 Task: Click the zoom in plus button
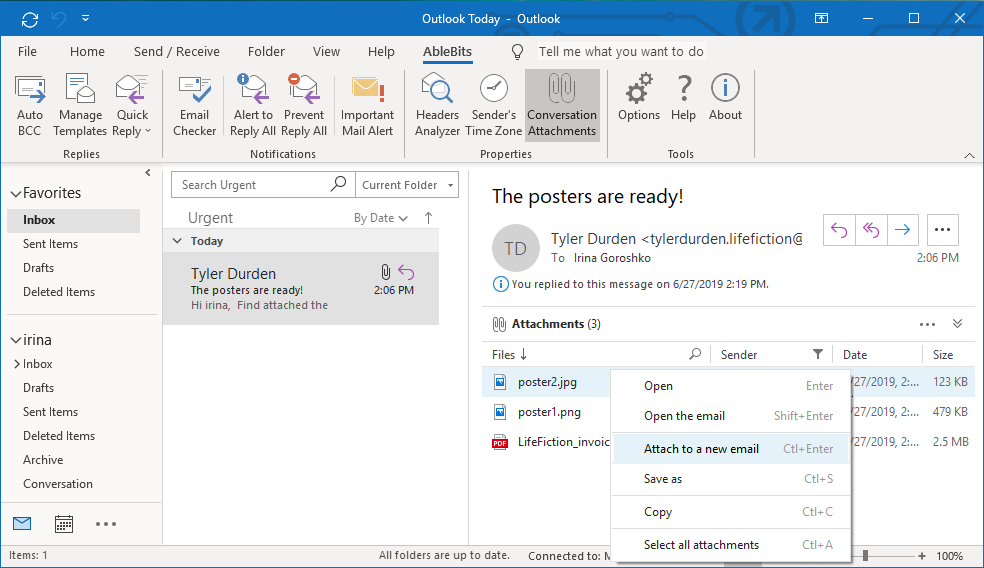click(x=921, y=555)
